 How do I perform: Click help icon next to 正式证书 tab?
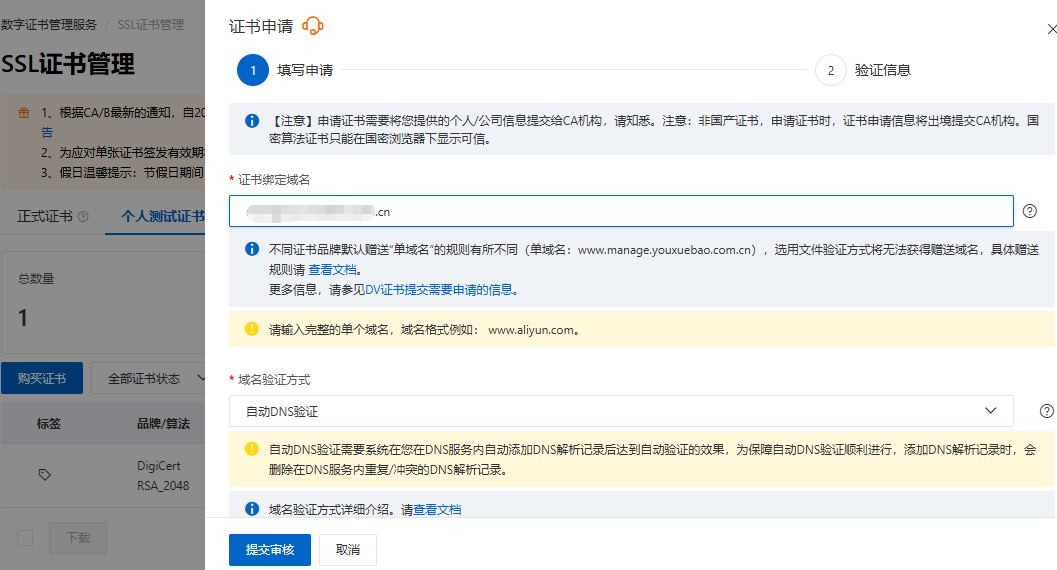83,216
